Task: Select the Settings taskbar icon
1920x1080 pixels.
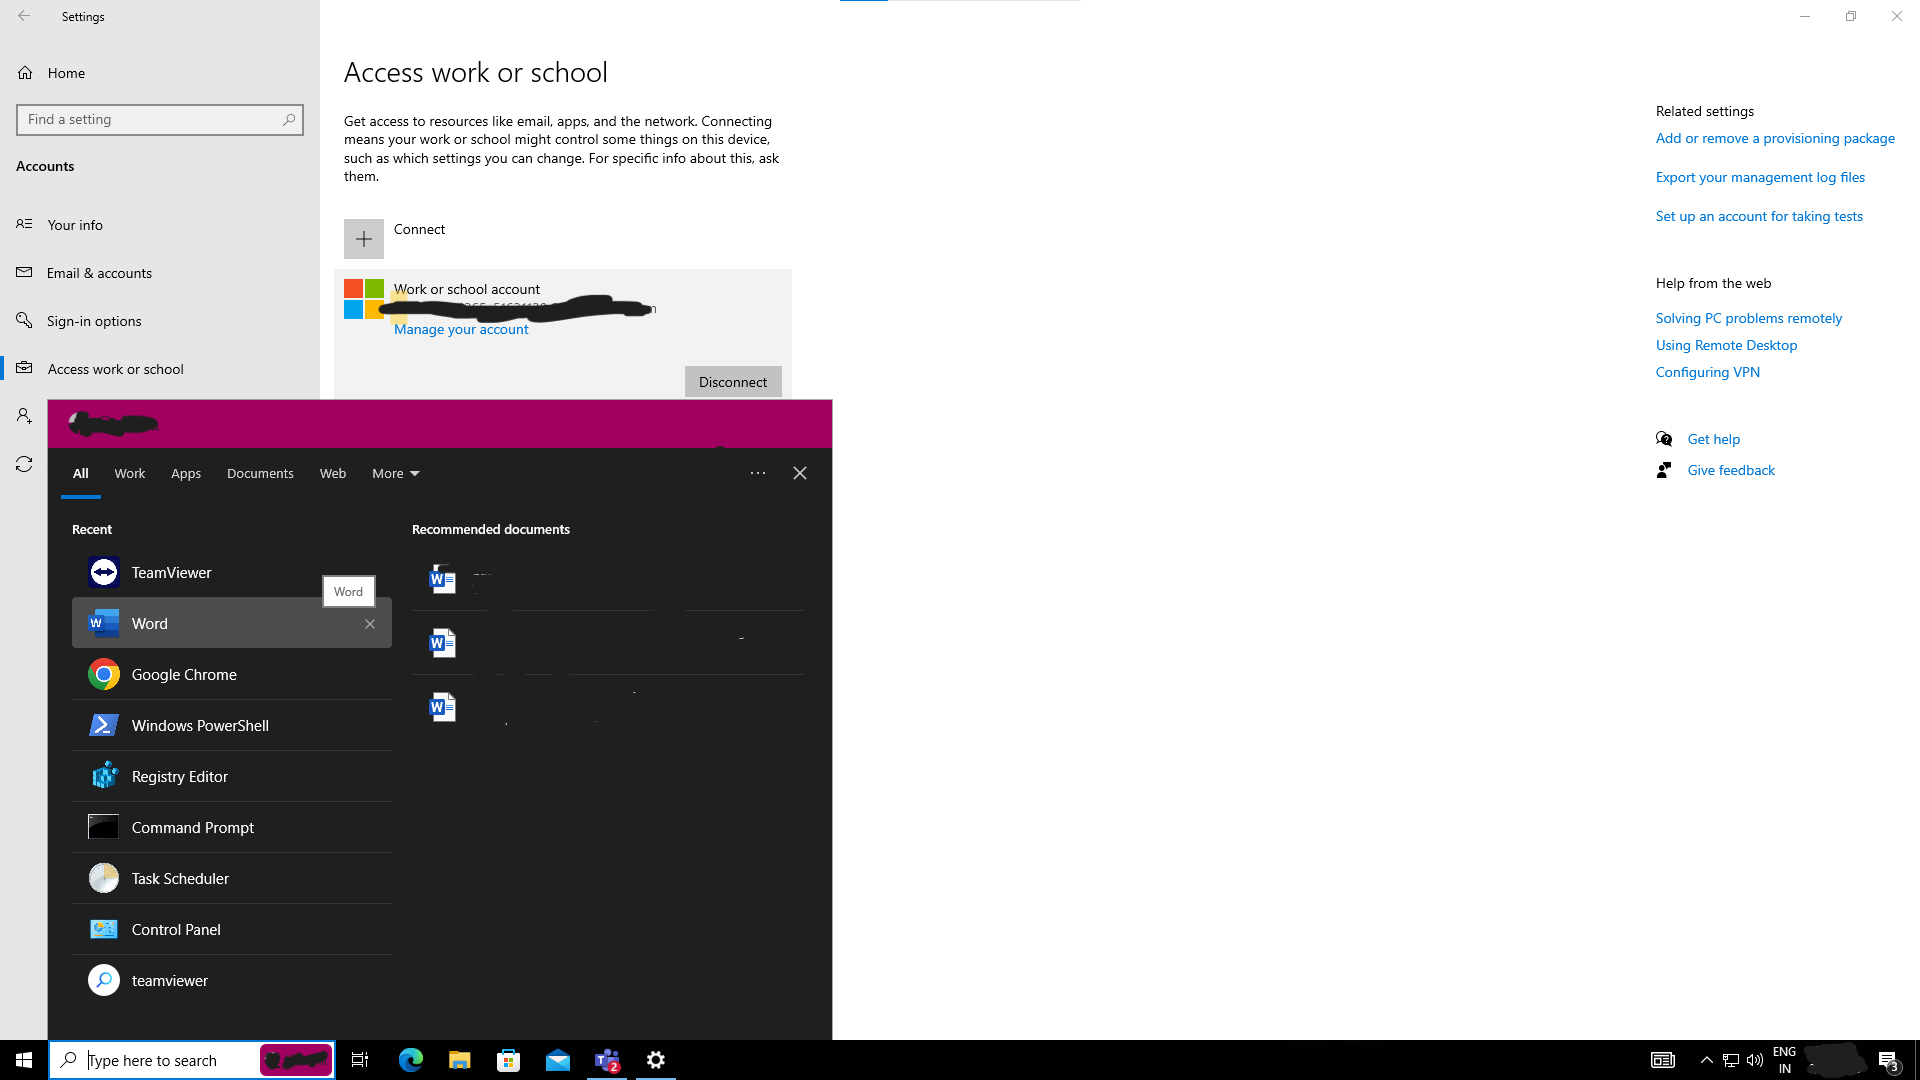Action: click(656, 1060)
